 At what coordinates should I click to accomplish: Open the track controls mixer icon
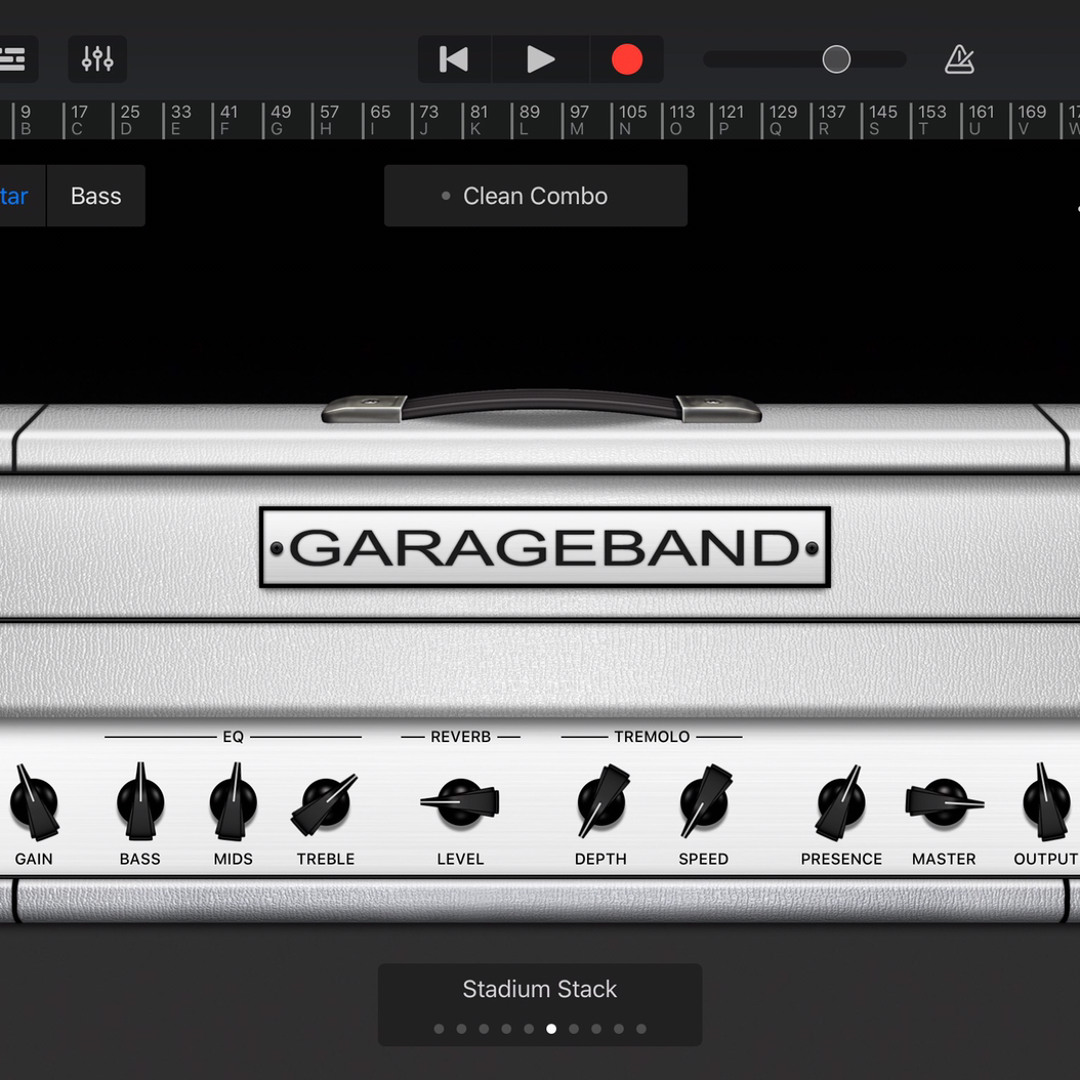[97, 60]
